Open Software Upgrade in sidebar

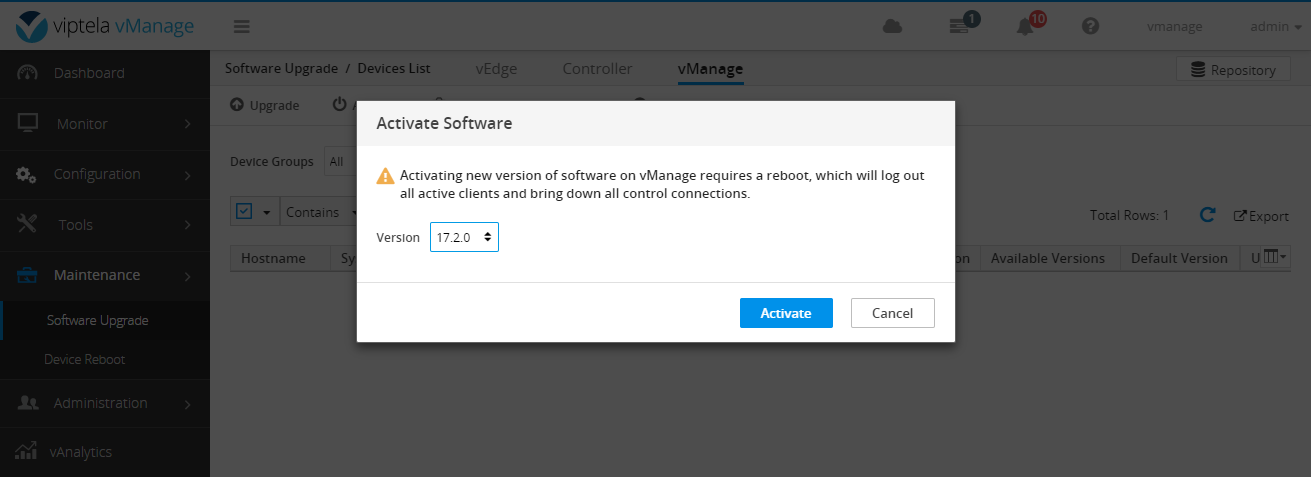[97, 321]
